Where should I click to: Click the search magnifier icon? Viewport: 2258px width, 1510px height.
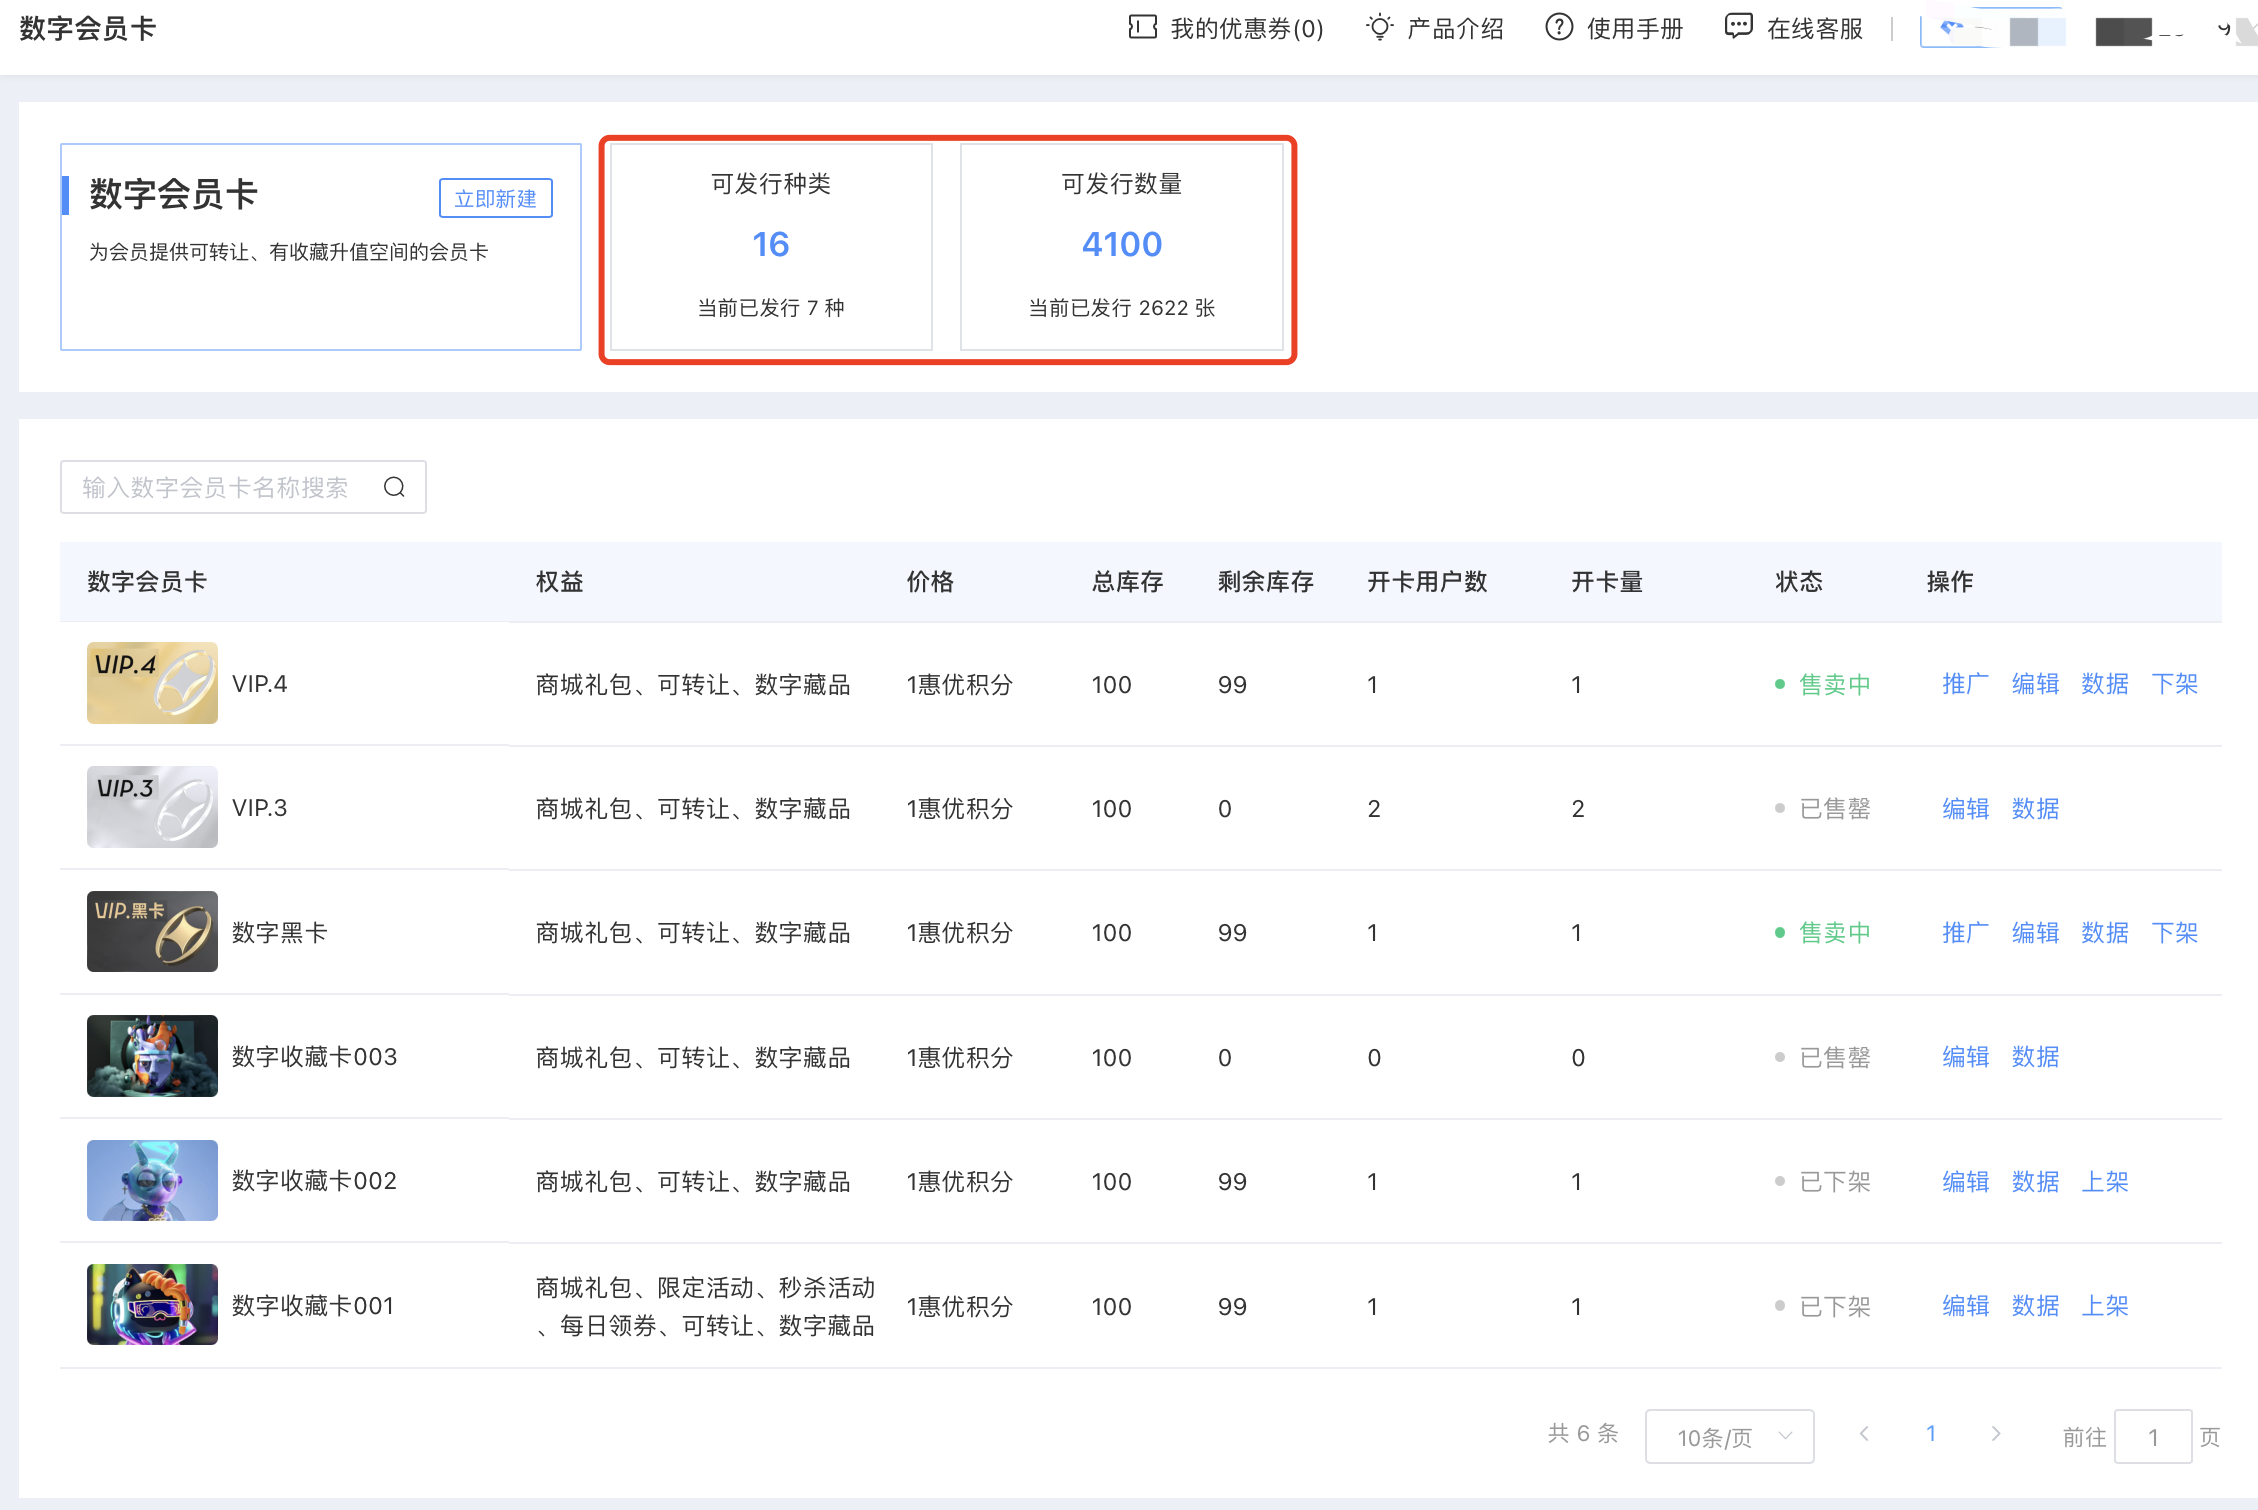click(x=394, y=487)
